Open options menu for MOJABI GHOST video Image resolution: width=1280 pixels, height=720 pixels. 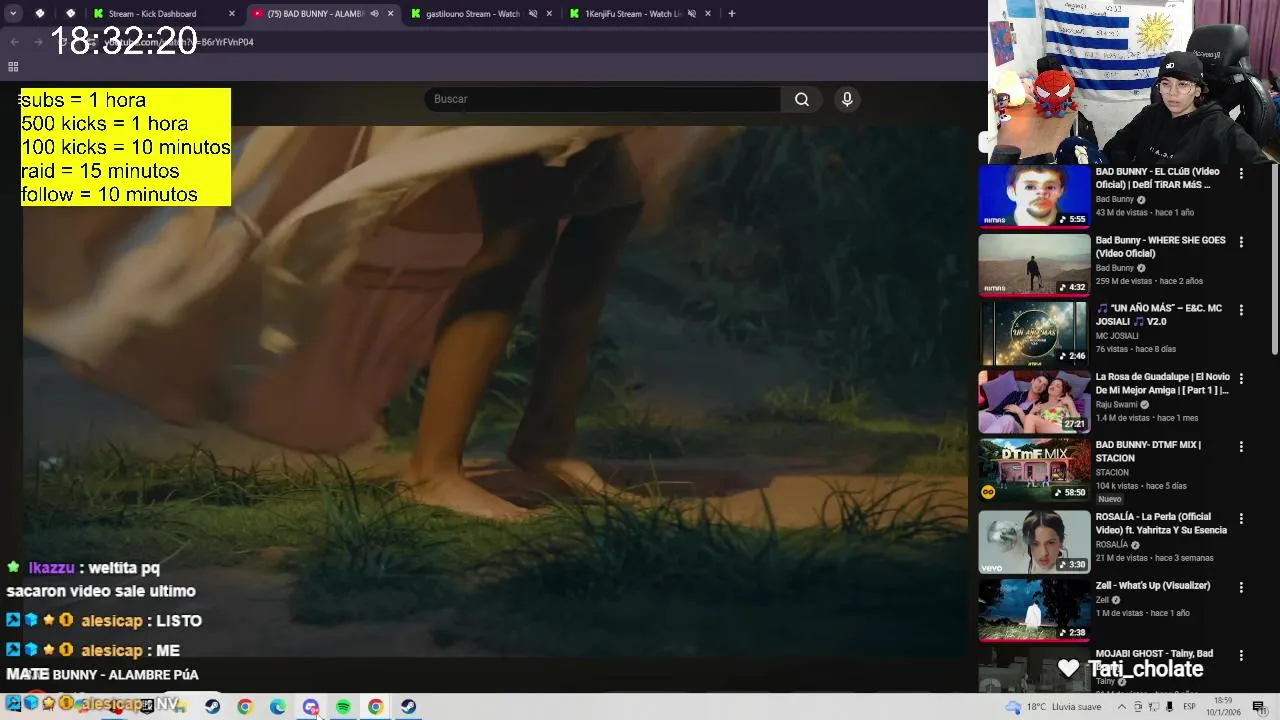pyautogui.click(x=1241, y=655)
